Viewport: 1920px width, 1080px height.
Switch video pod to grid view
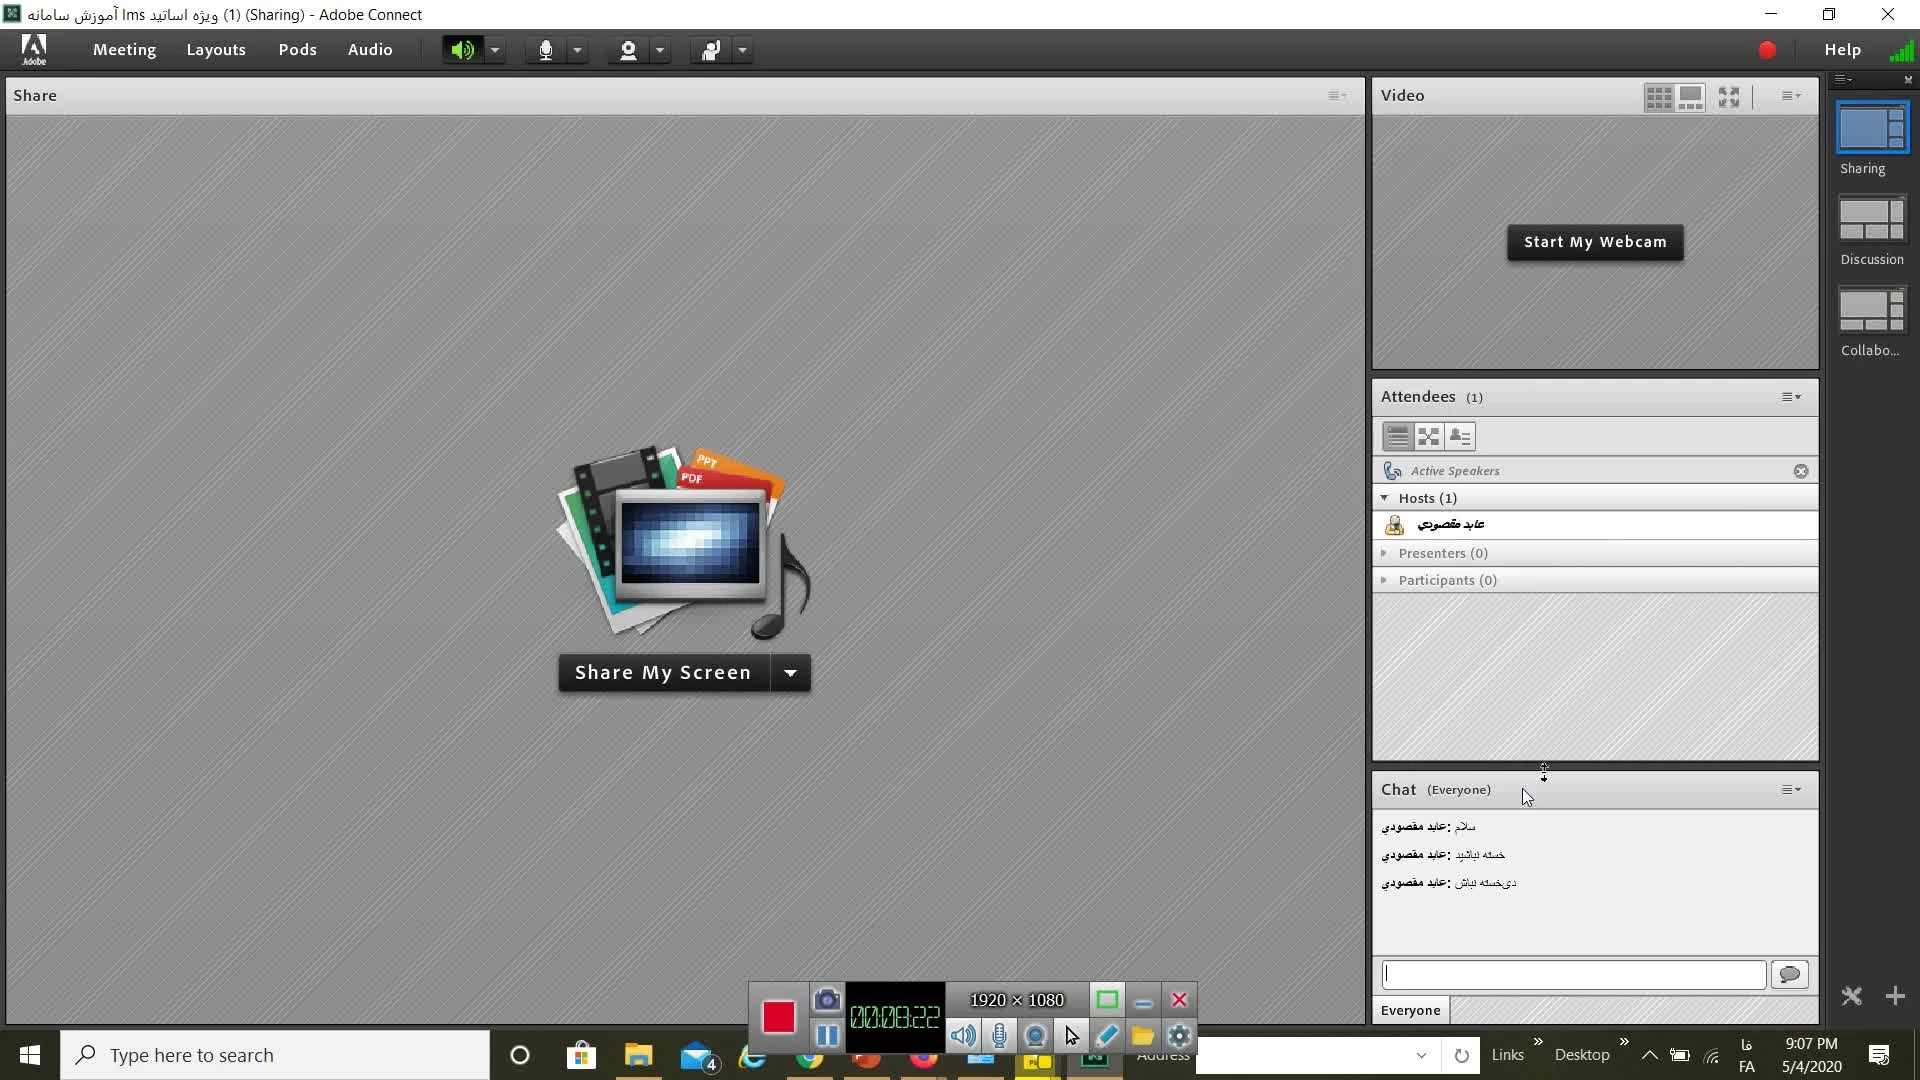point(1658,96)
